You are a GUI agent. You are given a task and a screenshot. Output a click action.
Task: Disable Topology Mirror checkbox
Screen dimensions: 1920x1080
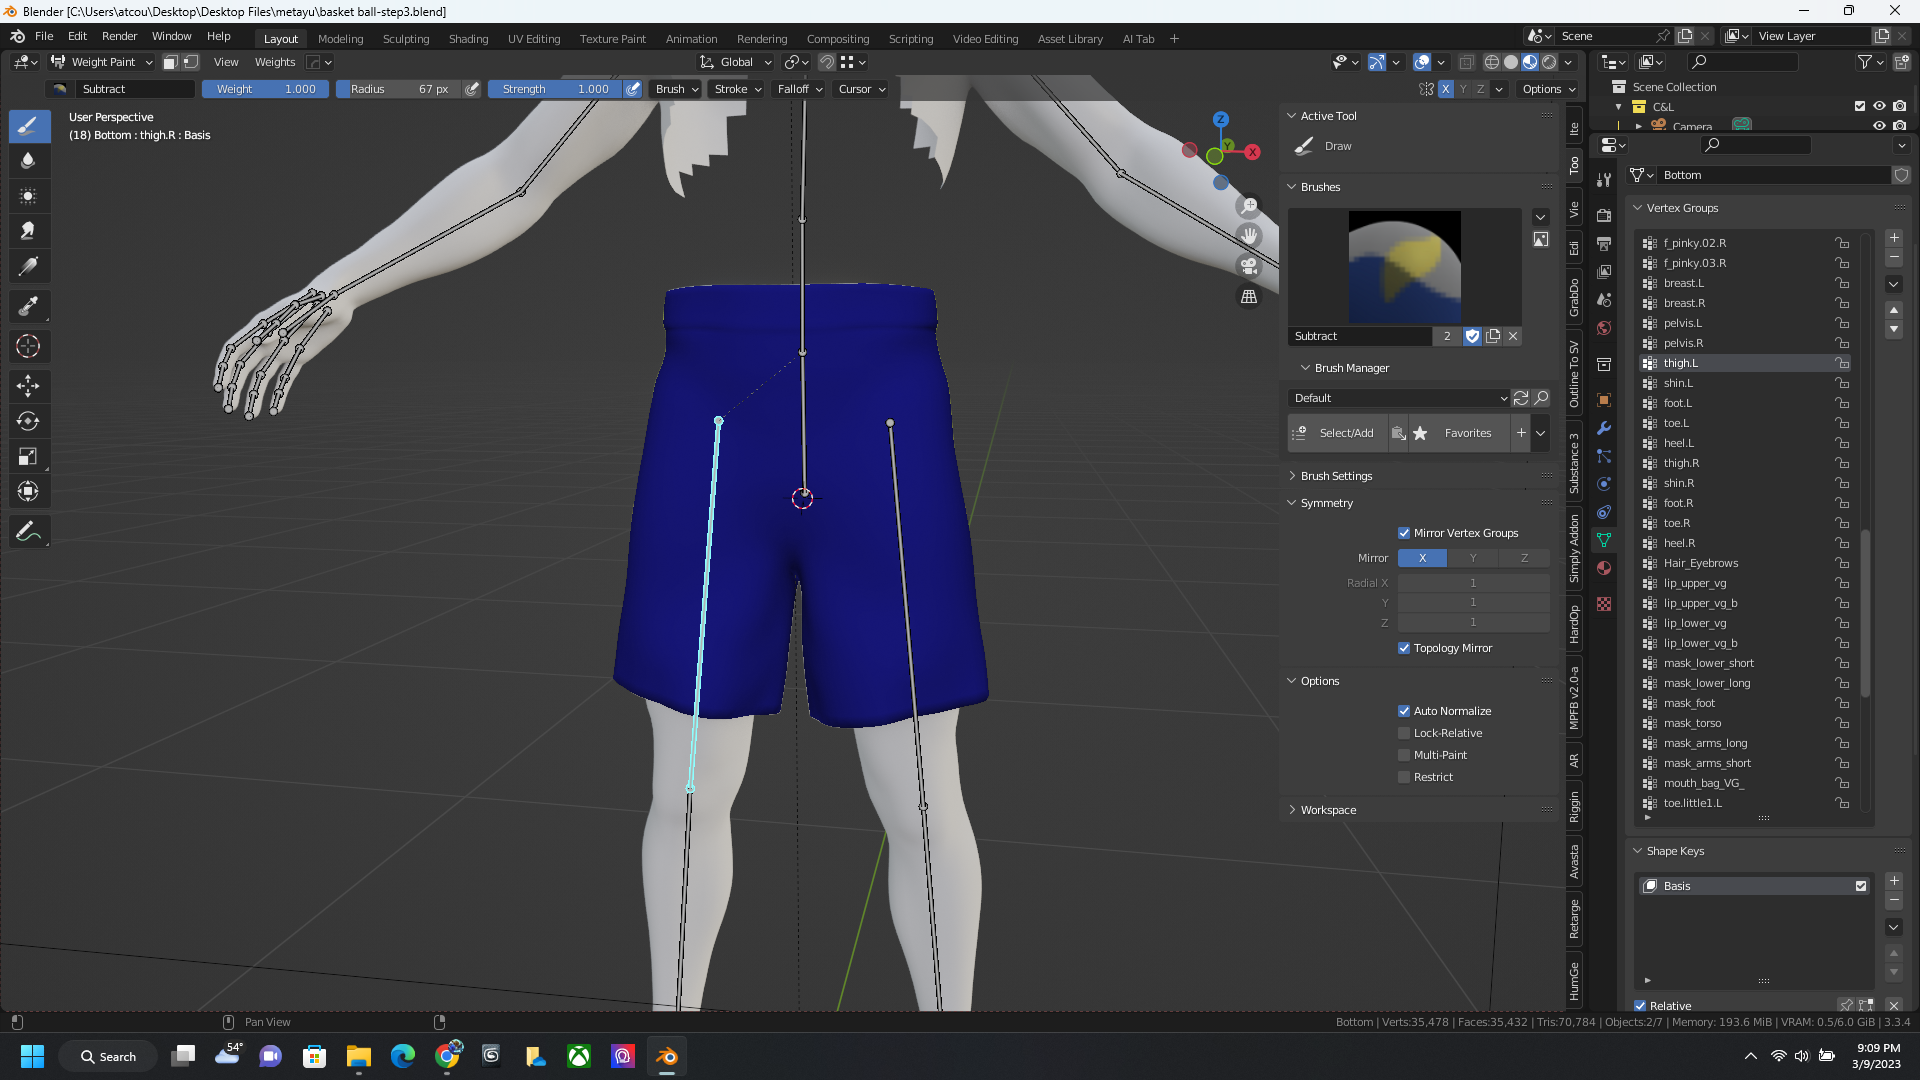coord(1404,648)
